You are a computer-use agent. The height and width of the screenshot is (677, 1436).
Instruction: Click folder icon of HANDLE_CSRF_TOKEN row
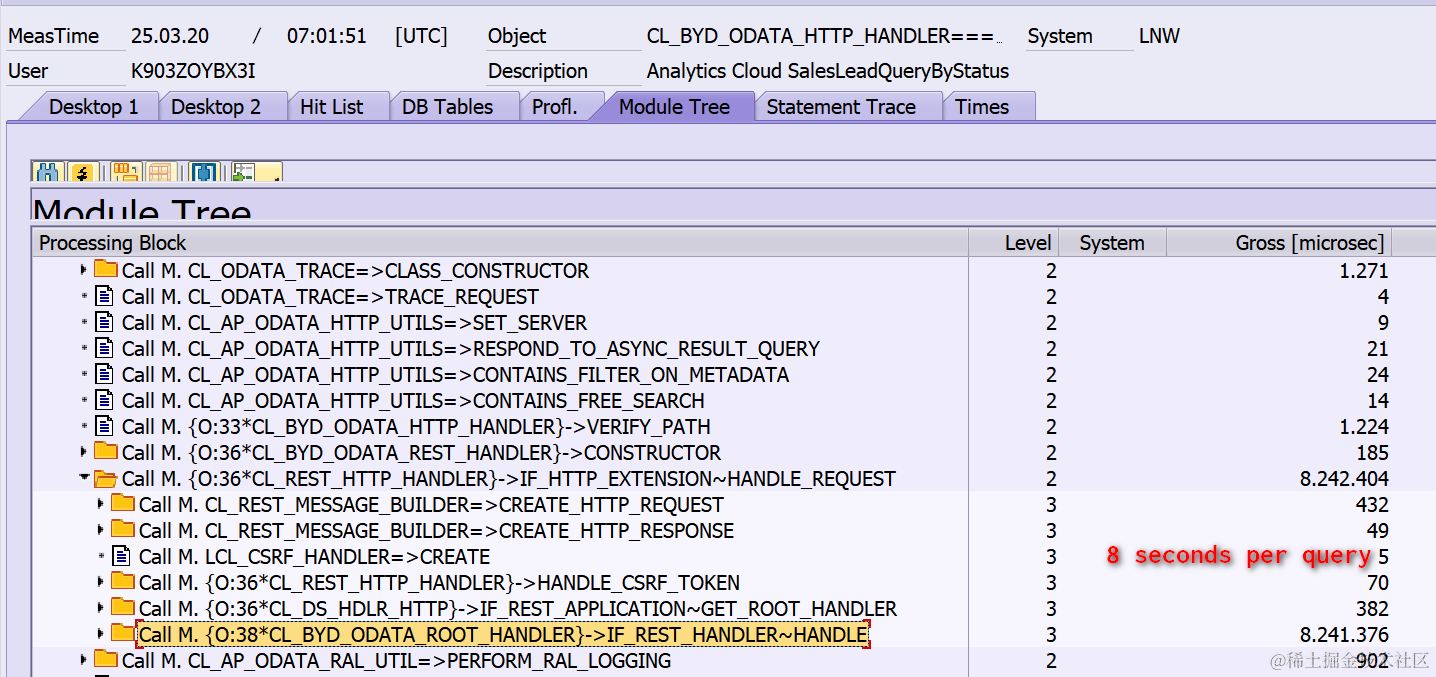[x=123, y=582]
